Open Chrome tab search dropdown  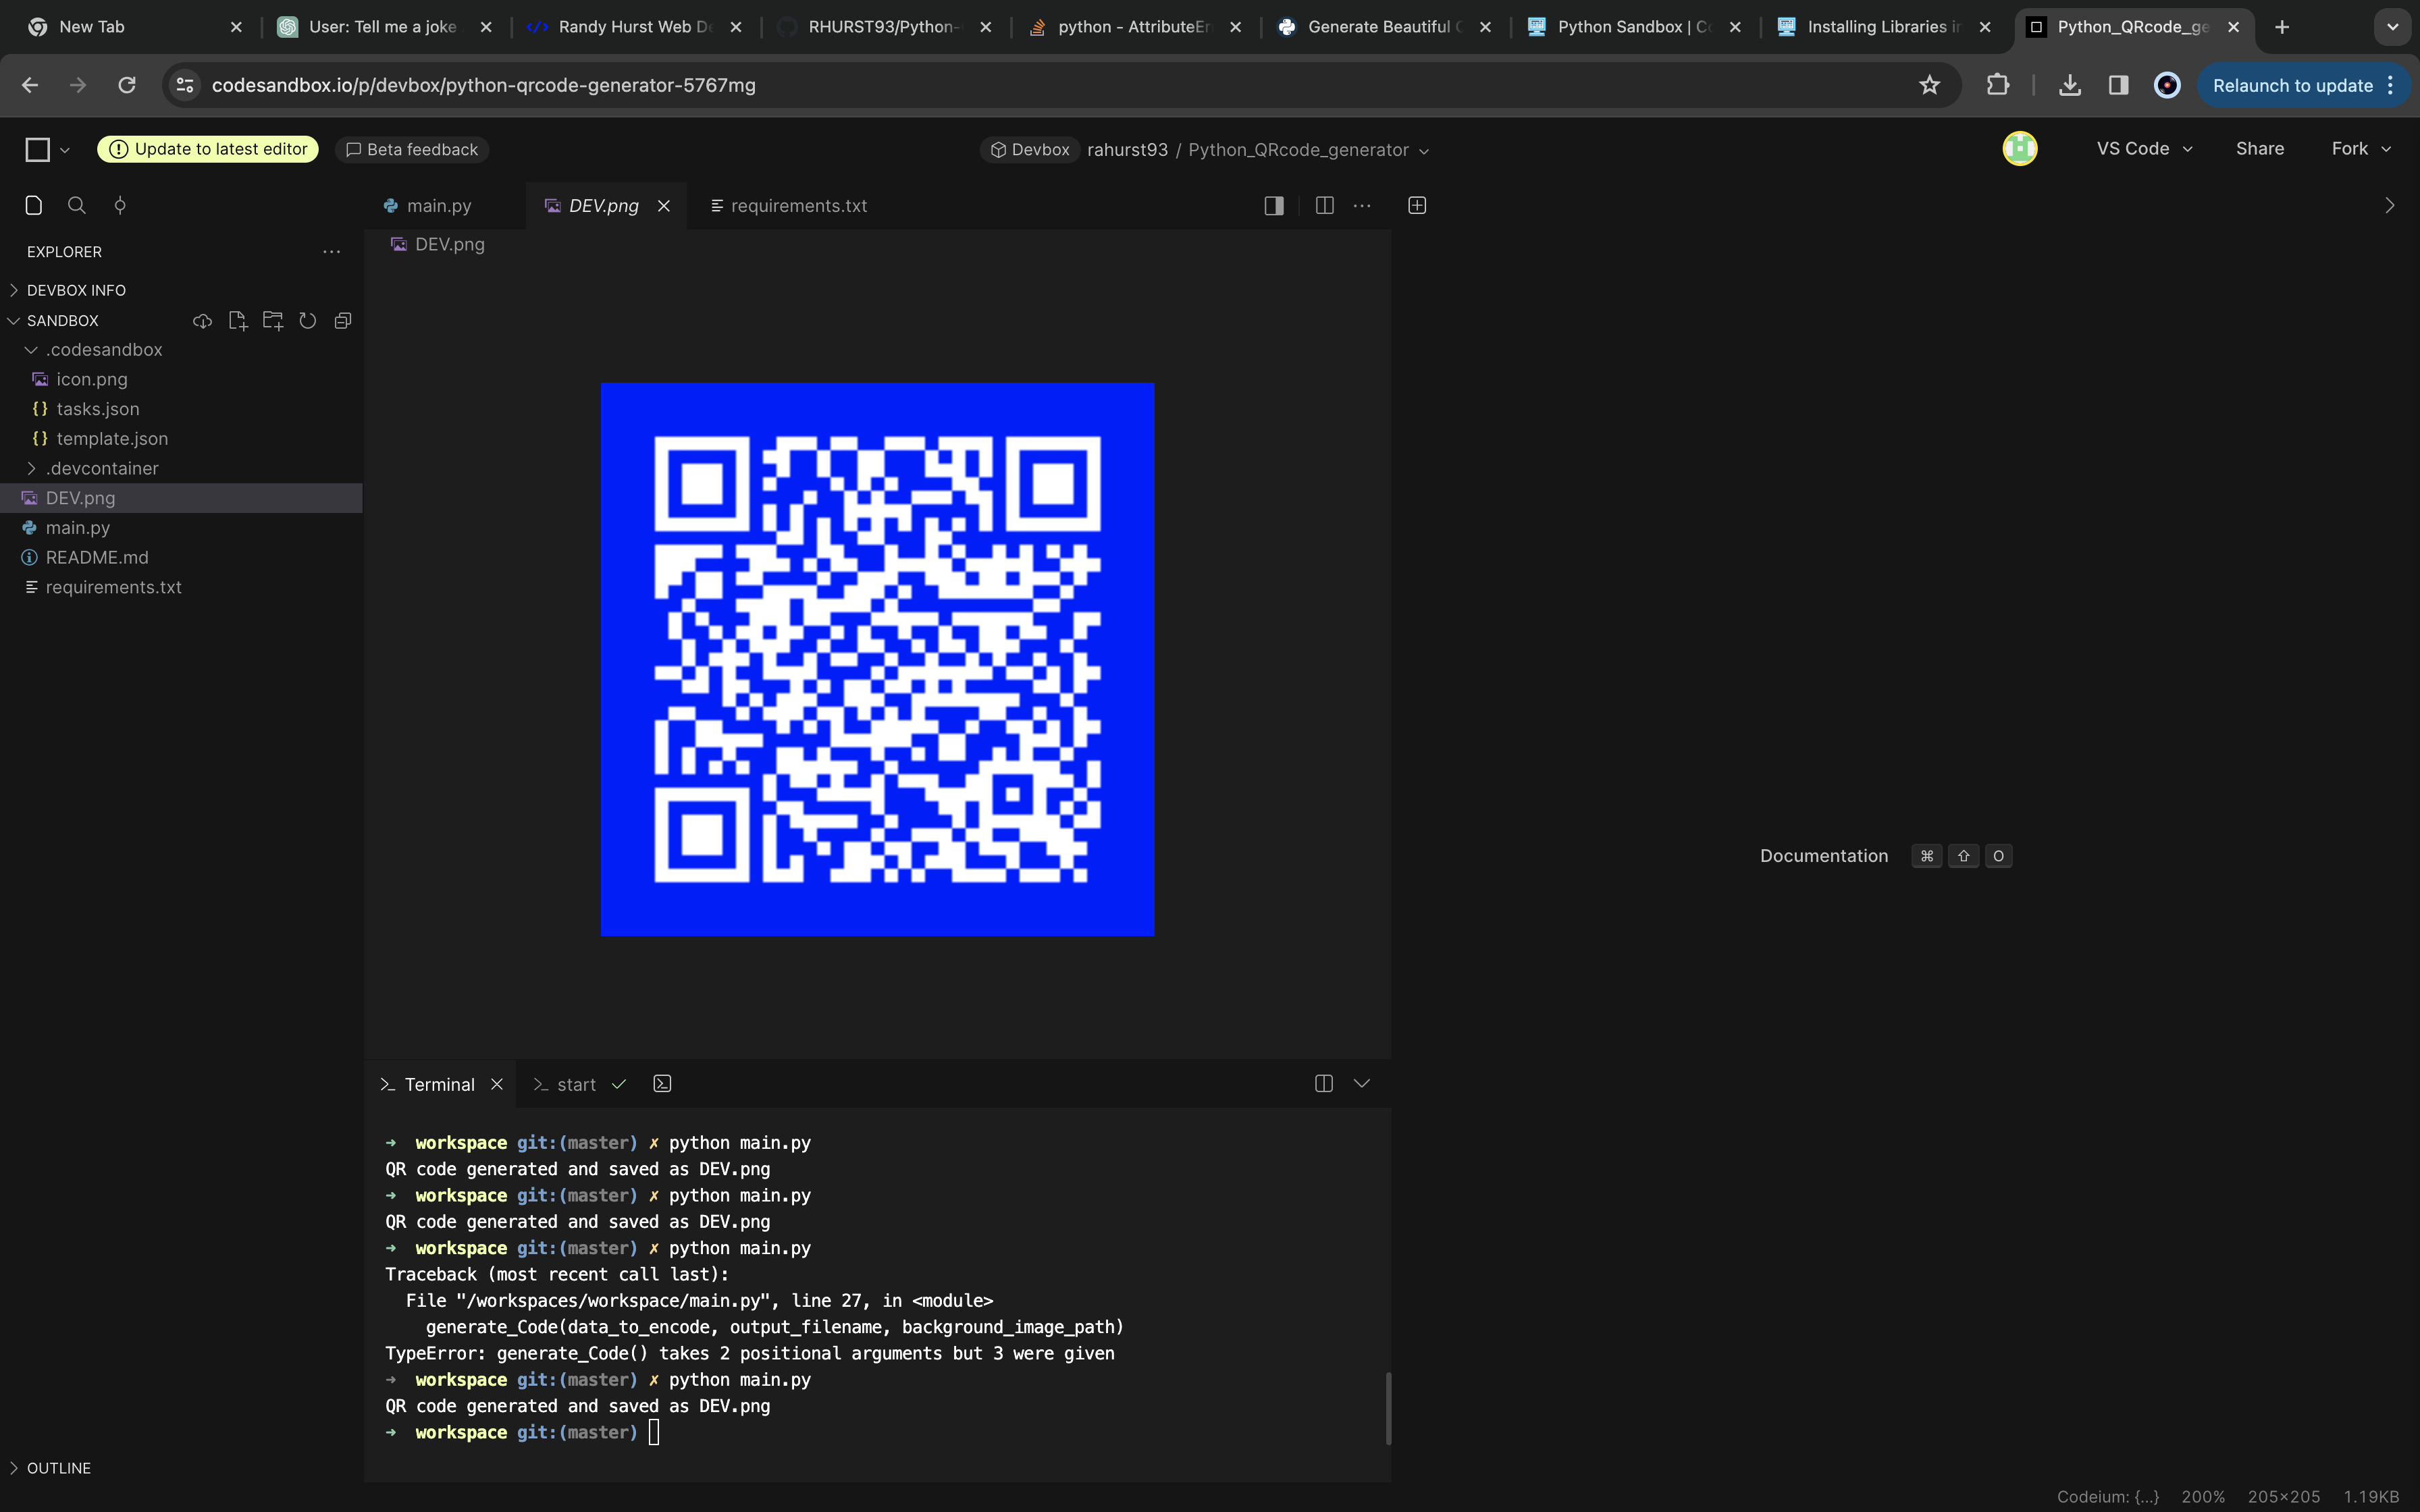coord(2393,27)
